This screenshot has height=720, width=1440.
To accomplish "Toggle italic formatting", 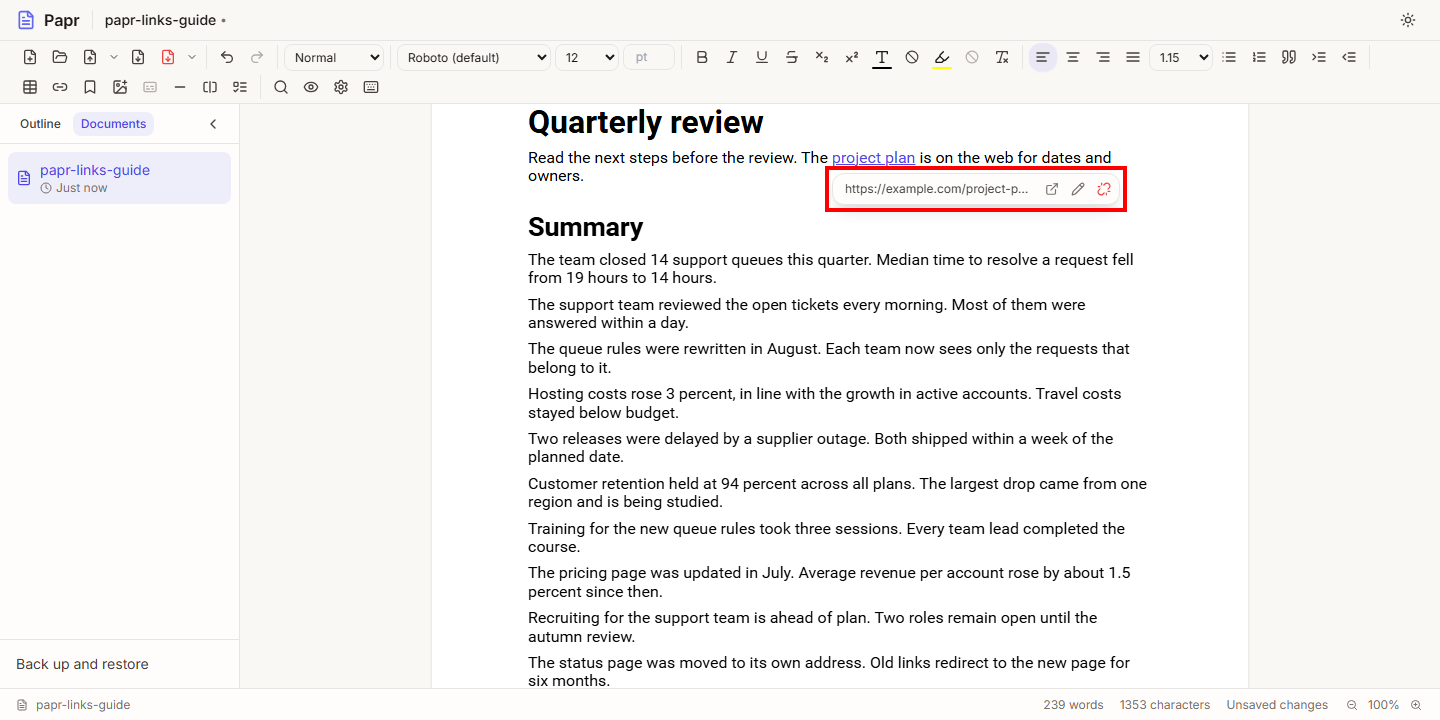I will point(732,57).
